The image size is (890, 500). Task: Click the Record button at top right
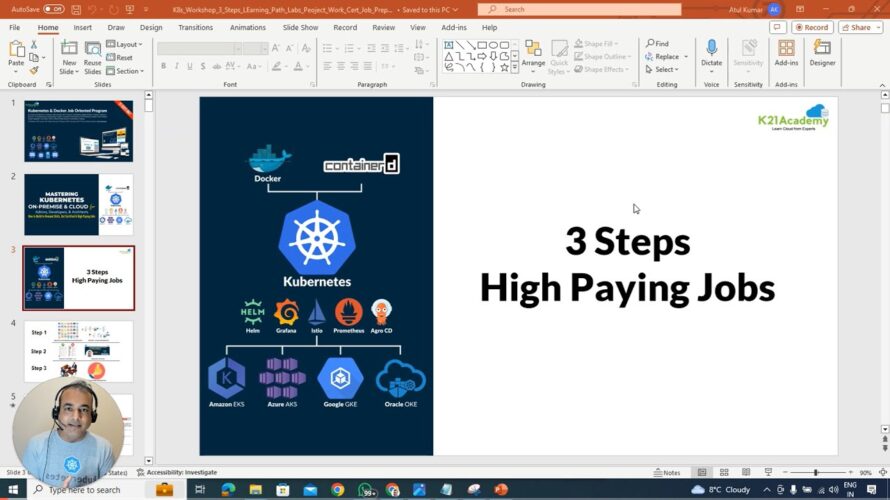tap(812, 27)
